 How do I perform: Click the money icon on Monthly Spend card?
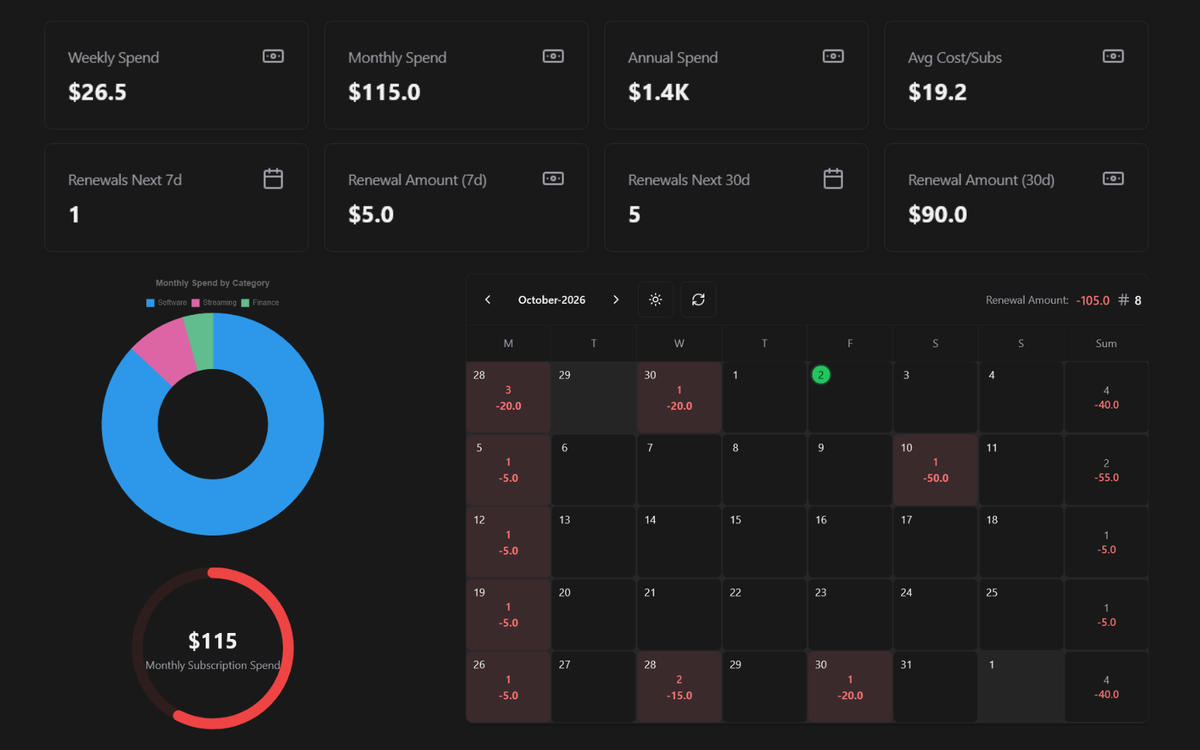pos(553,57)
